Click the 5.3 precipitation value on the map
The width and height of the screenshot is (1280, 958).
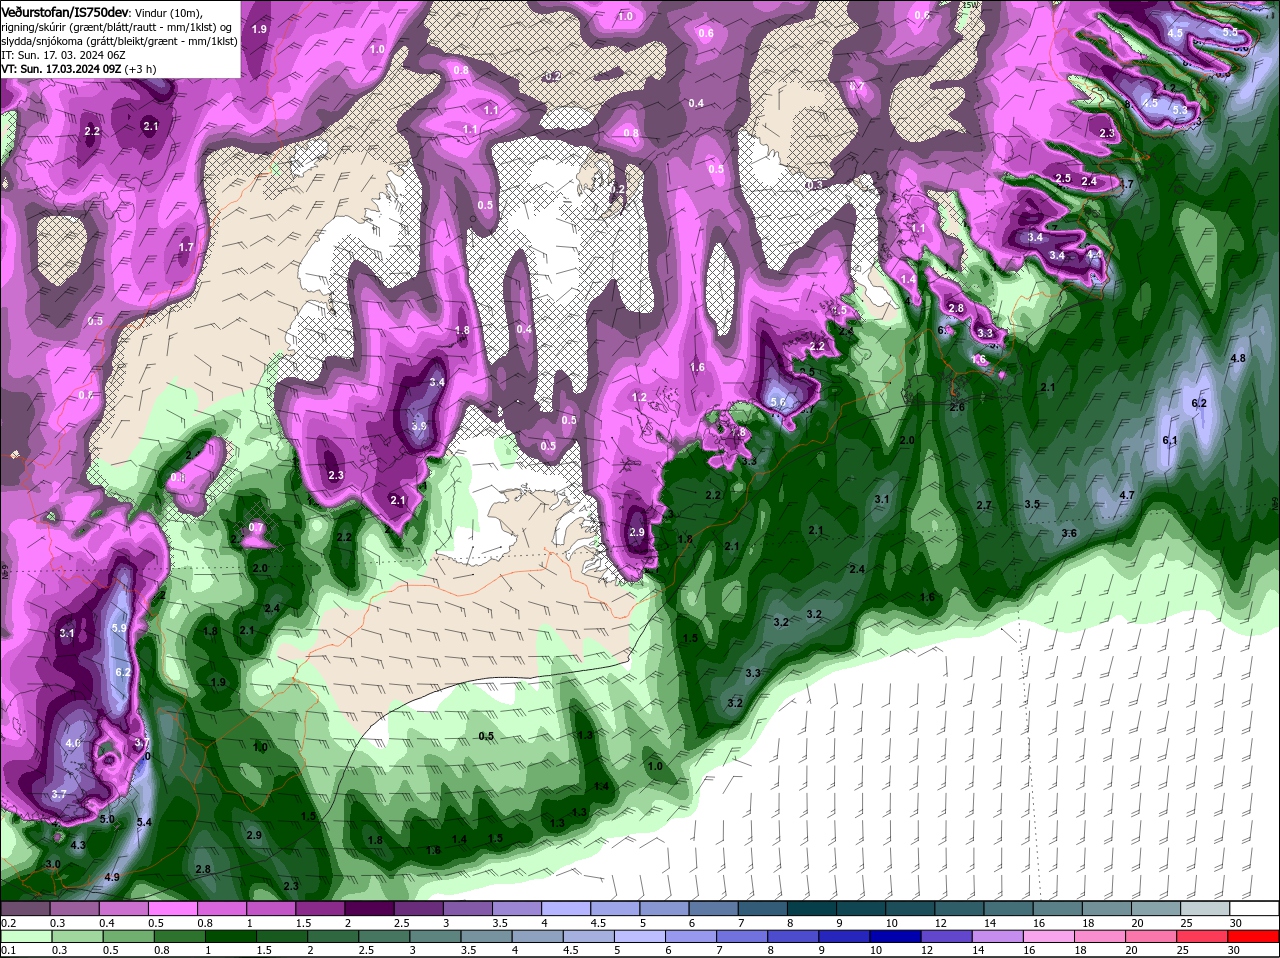(x=1180, y=110)
